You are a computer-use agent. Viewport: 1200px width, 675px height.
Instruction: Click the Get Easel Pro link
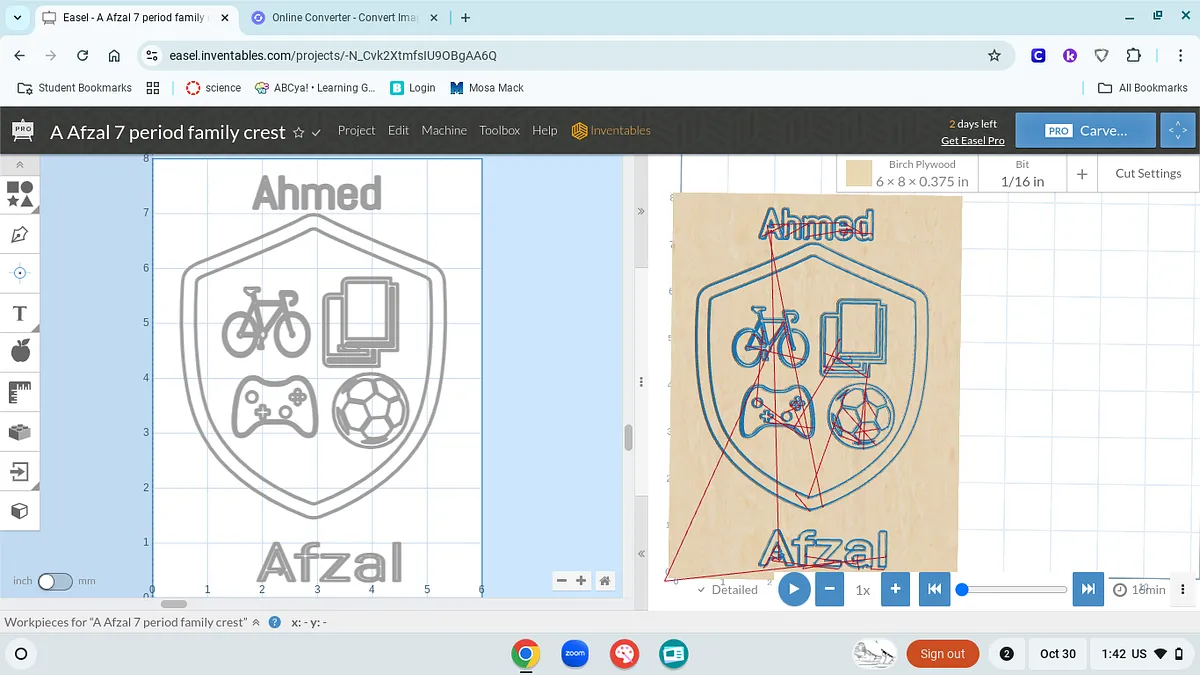(x=972, y=141)
